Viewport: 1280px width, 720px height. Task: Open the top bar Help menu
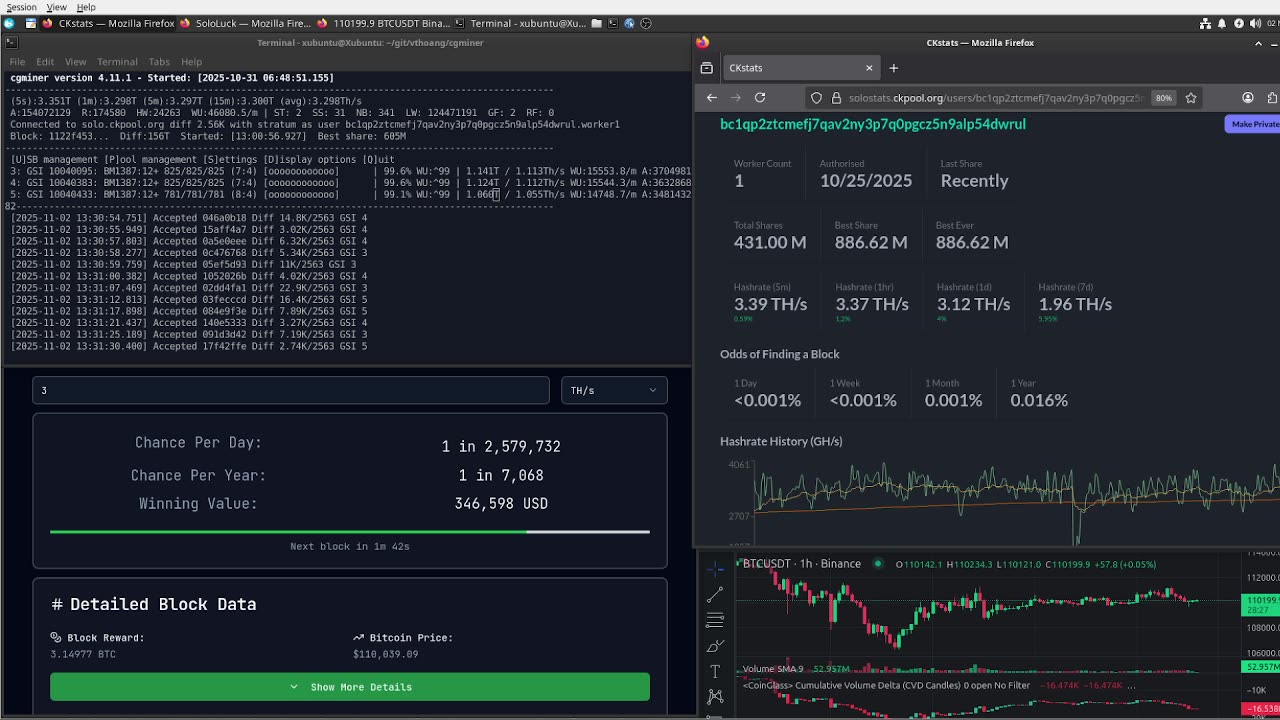[x=86, y=7]
